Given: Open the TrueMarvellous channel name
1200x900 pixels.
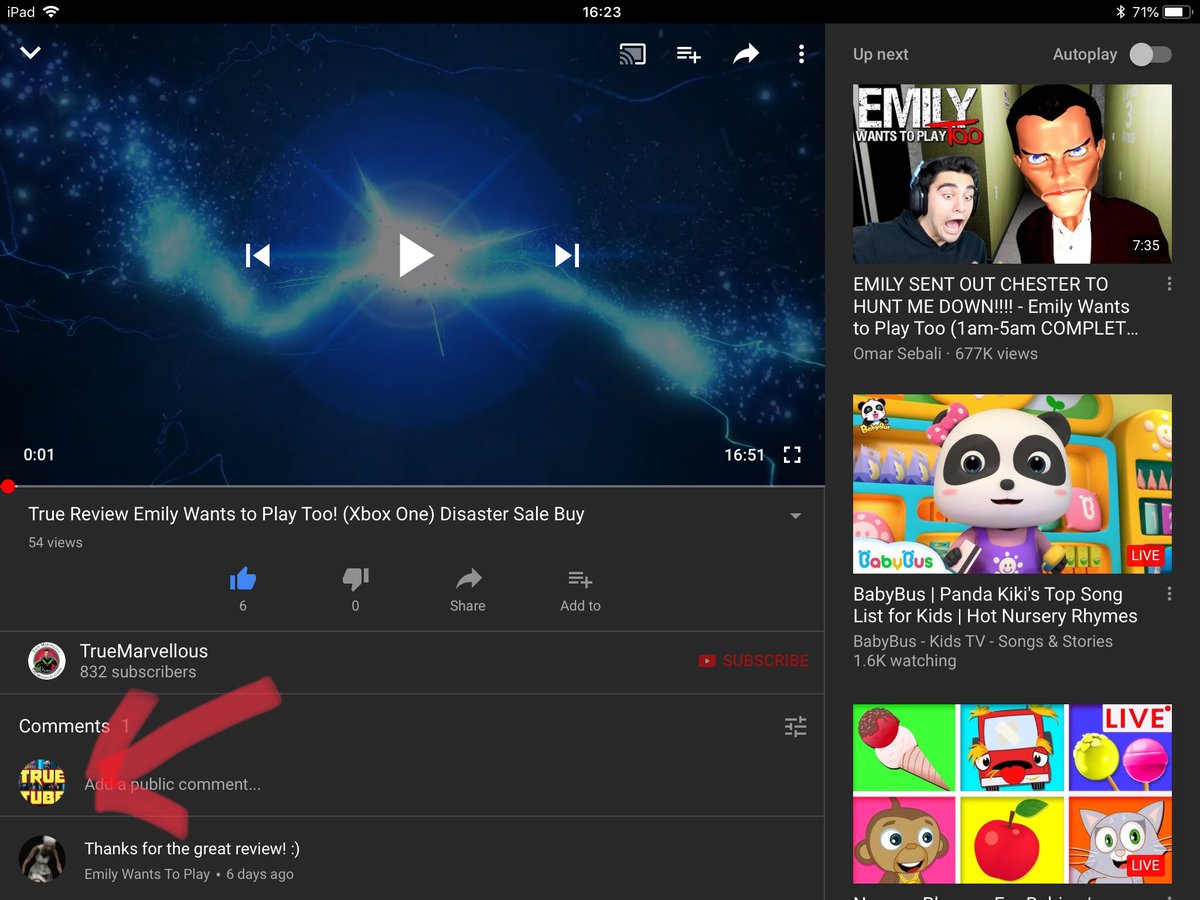Looking at the screenshot, I should coord(144,651).
